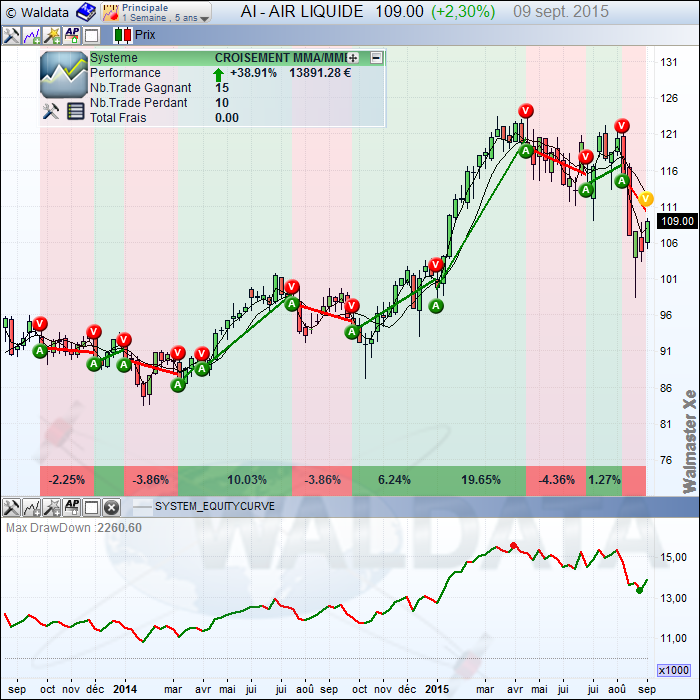Click the 109.00 current price tag on price axis
This screenshot has width=700, height=700.
tap(677, 221)
